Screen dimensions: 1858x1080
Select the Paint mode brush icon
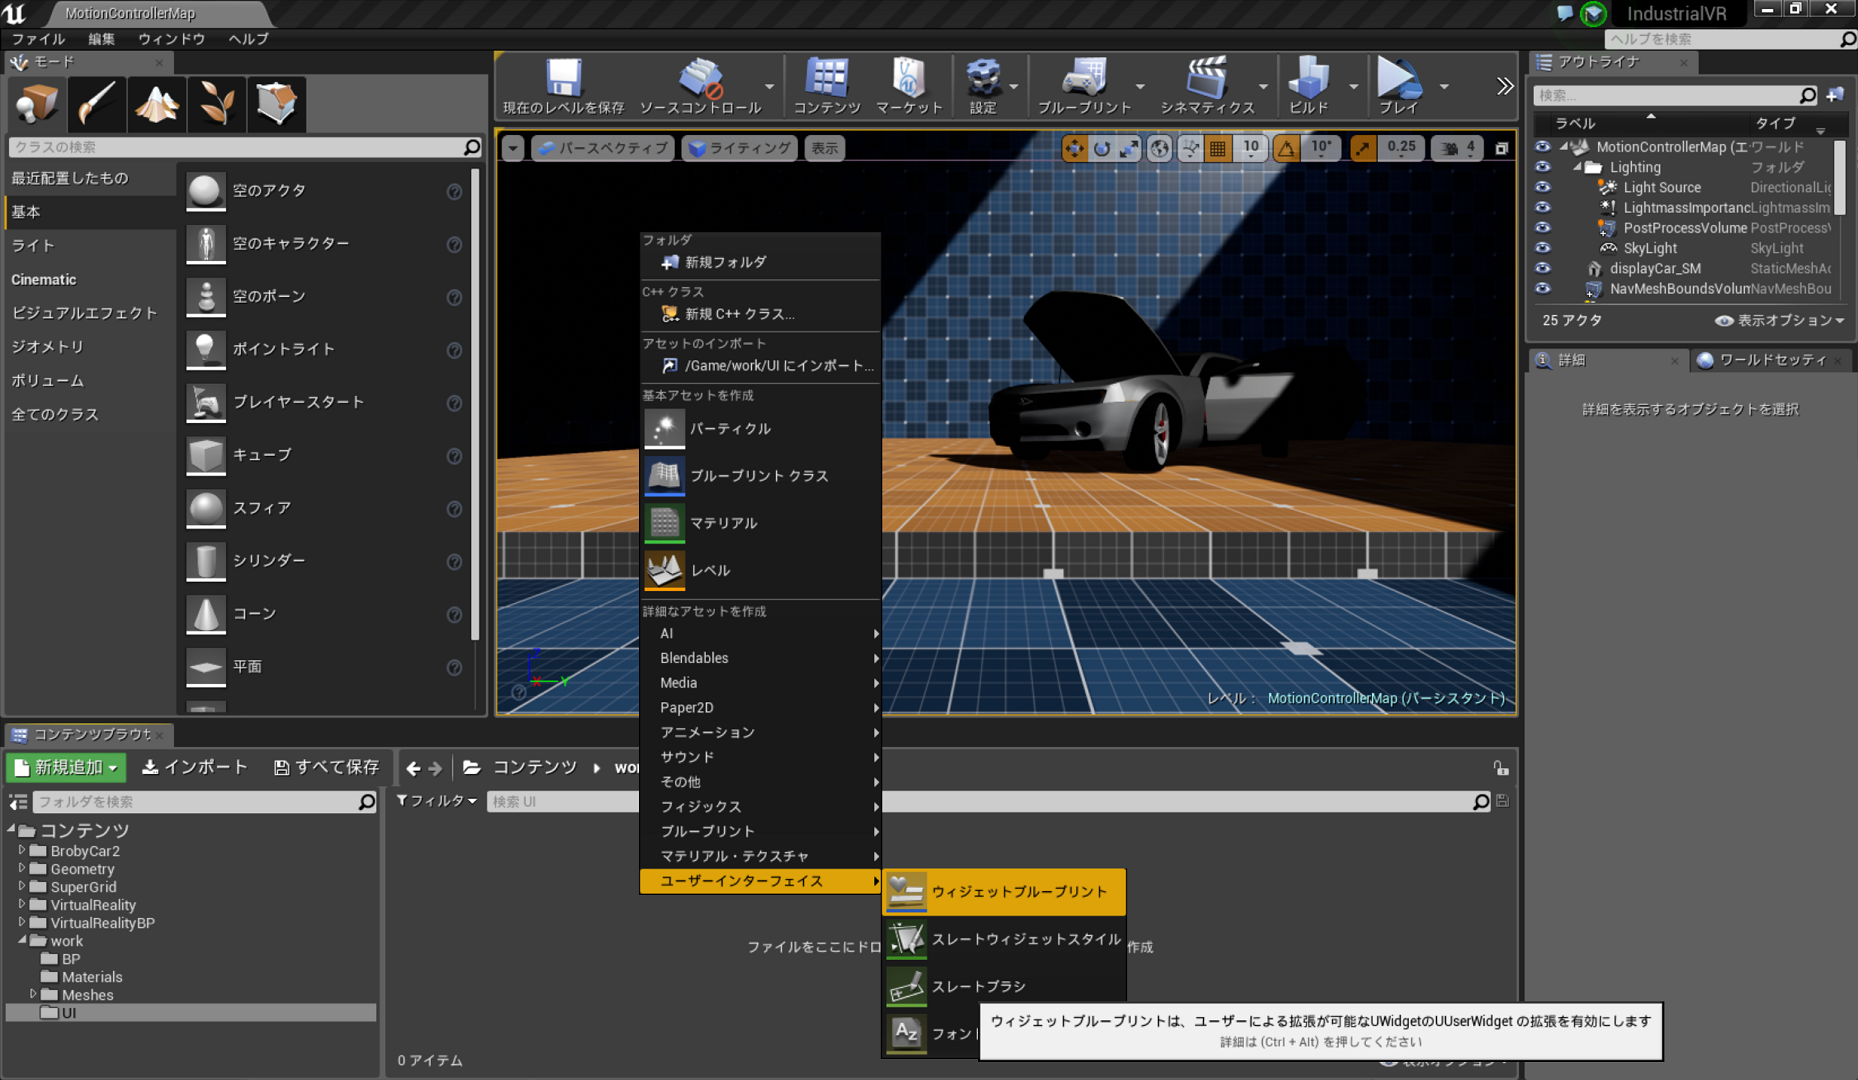point(97,104)
